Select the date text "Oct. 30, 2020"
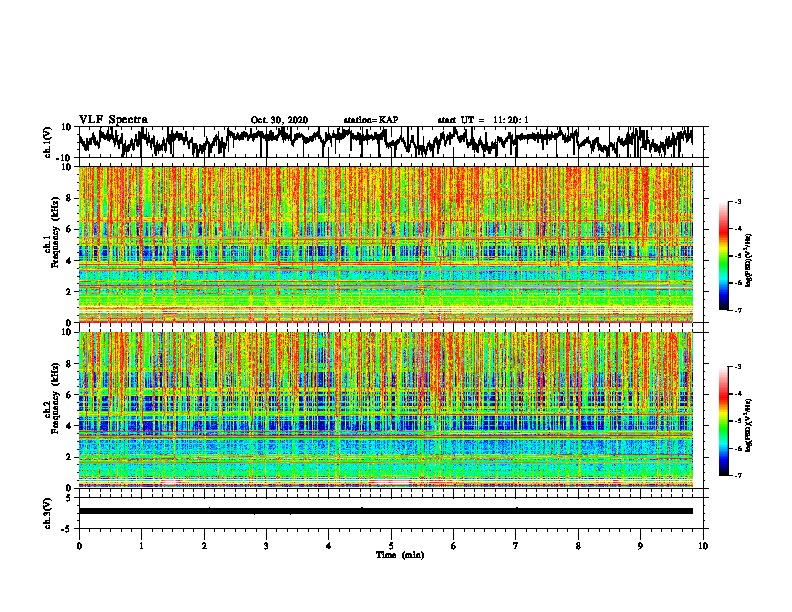 279,120
